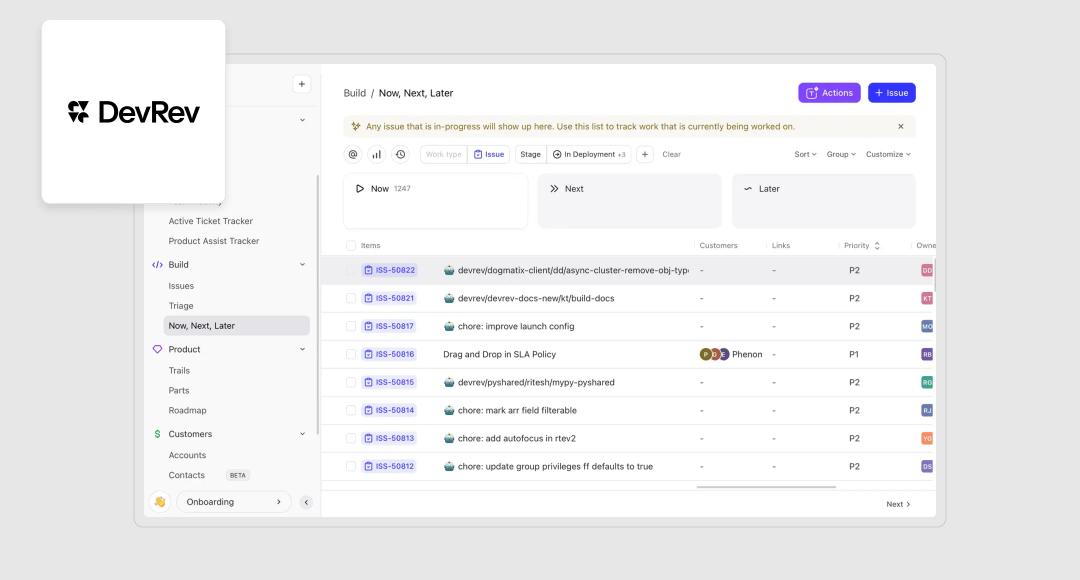Screen dimensions: 1080x580
Task: Go to Triage in sidebar
Action: point(181,306)
